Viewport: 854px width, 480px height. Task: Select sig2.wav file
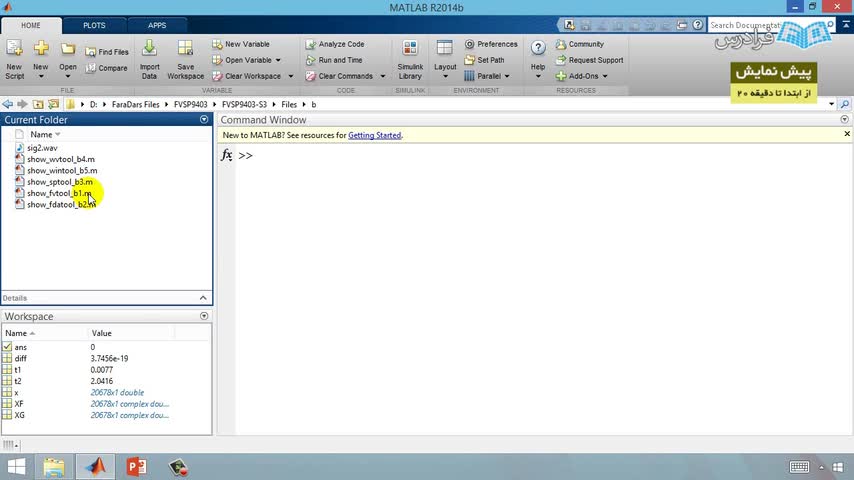(42, 148)
